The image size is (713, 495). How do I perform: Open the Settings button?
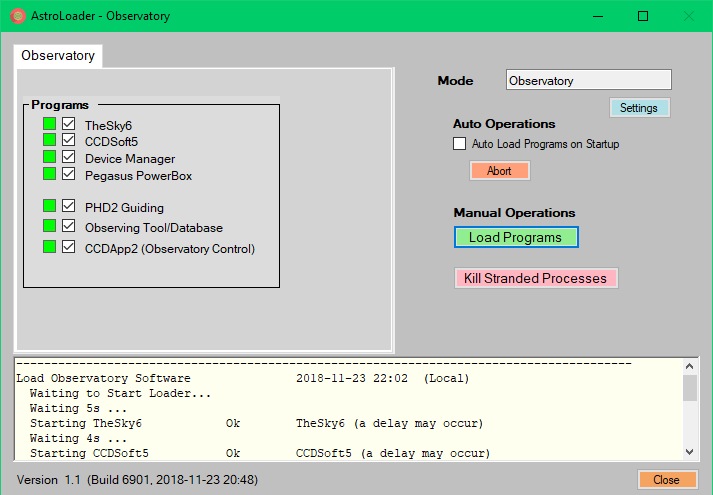point(639,108)
